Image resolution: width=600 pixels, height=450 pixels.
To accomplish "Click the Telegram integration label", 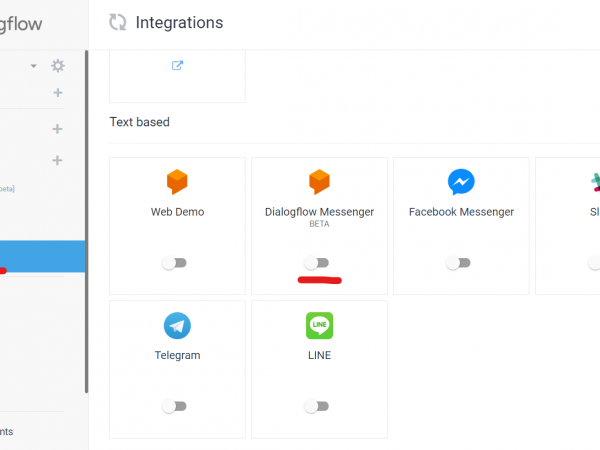I will 177,355.
